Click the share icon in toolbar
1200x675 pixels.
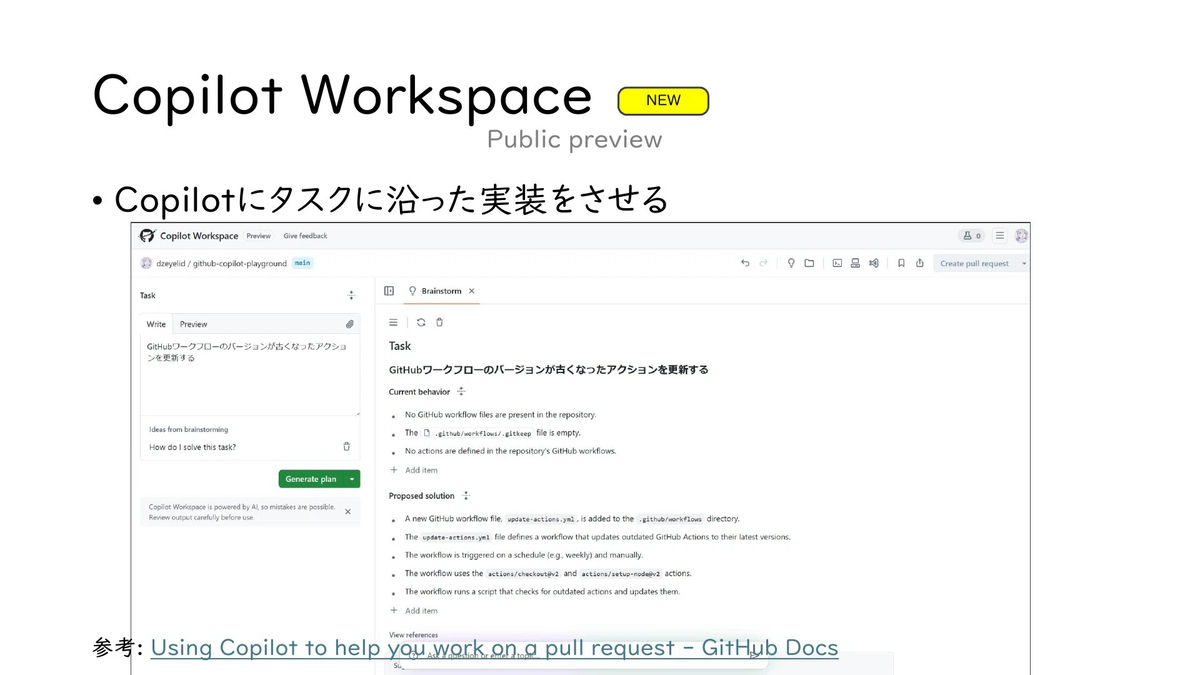(919, 263)
